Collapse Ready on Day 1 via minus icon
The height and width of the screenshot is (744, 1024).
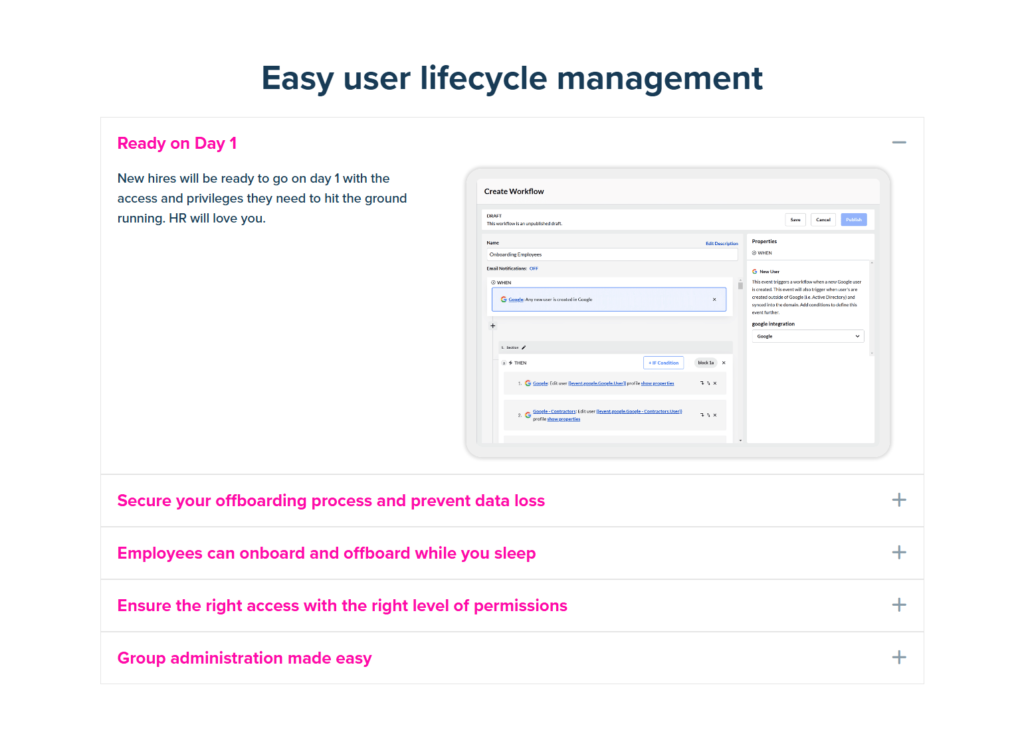click(x=899, y=142)
